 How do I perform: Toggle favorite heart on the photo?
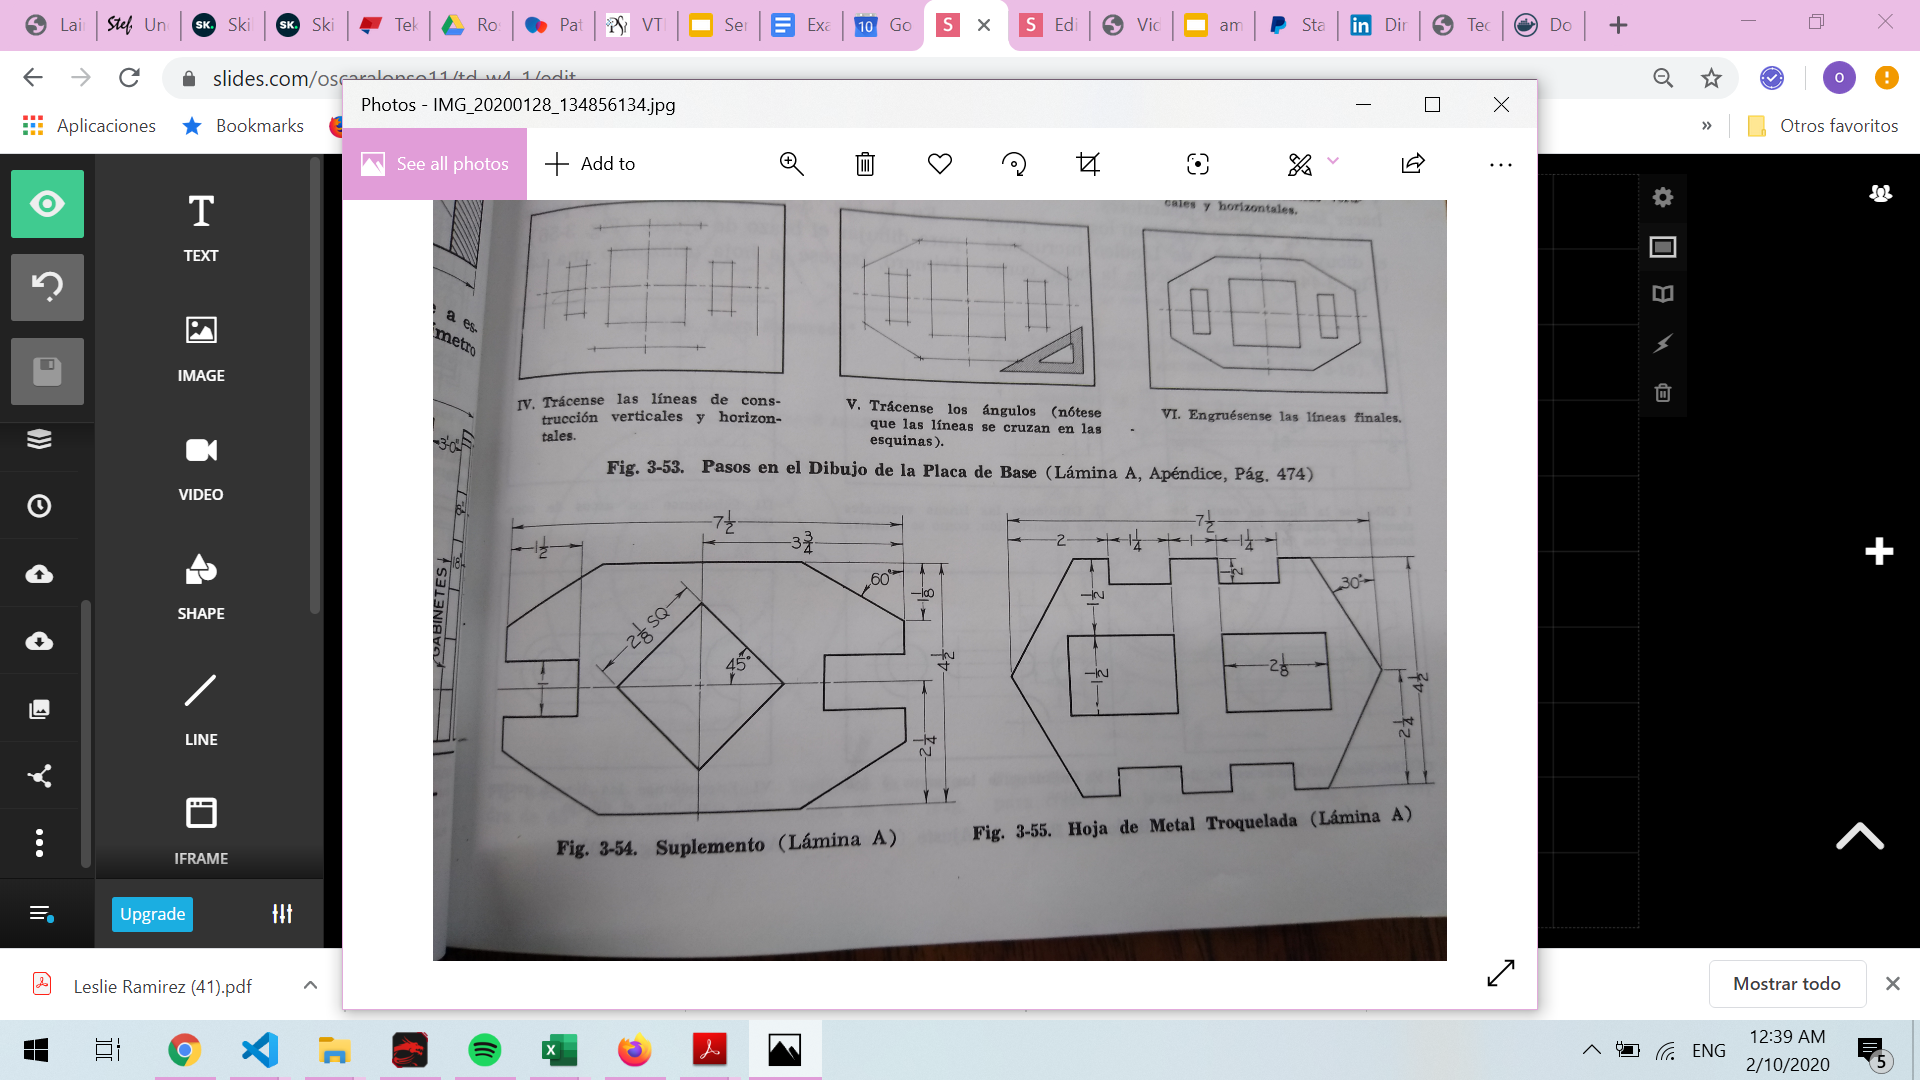[x=939, y=164]
